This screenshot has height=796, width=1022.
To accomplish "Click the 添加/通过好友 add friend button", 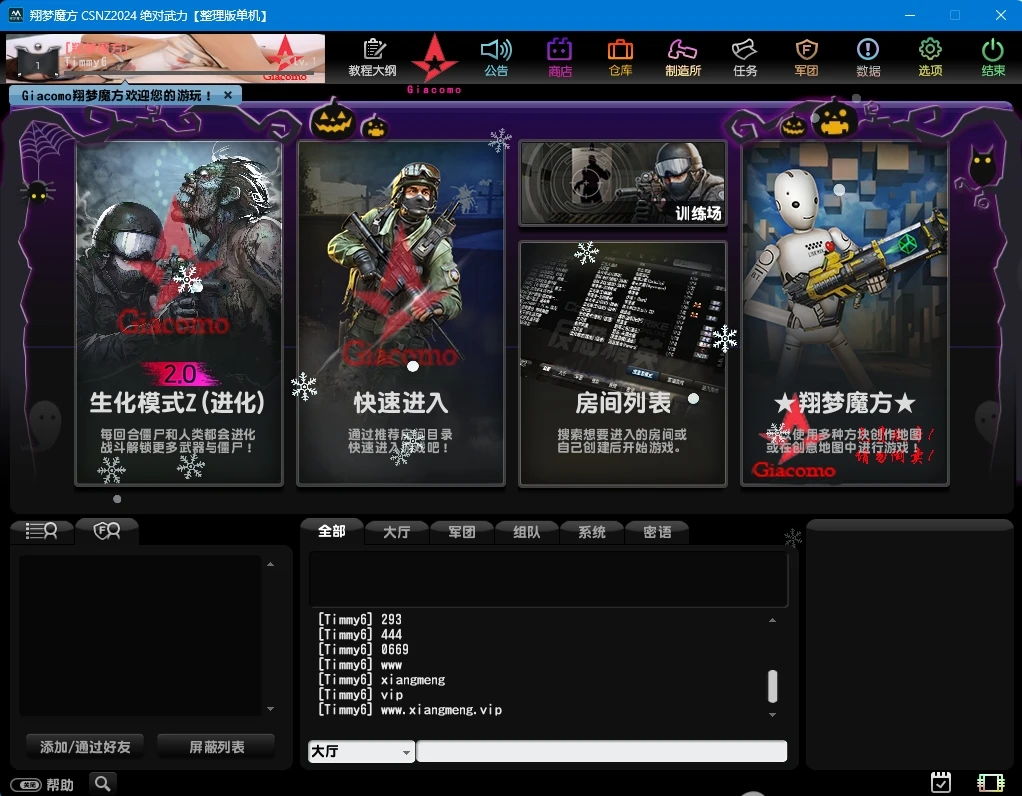I will [x=85, y=747].
